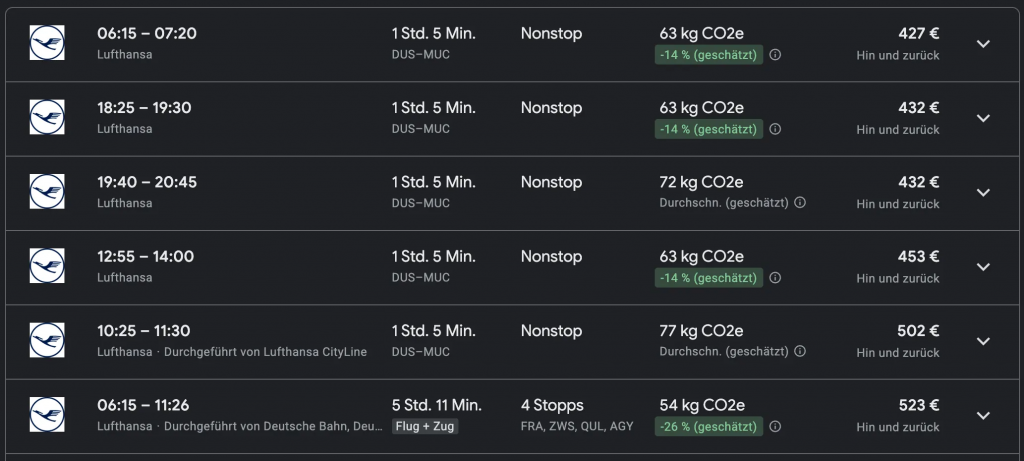Expand the 18:25 – 19:30 flight details

tap(982, 118)
